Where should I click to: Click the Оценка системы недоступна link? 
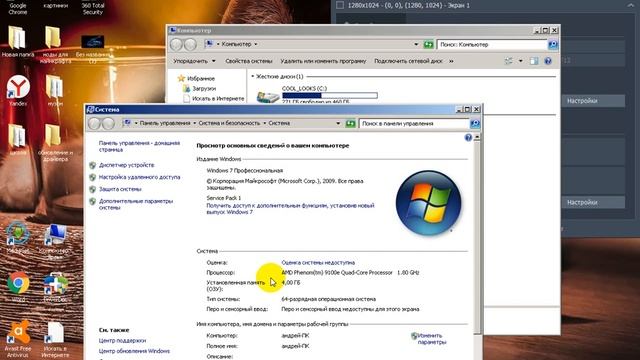(318, 263)
